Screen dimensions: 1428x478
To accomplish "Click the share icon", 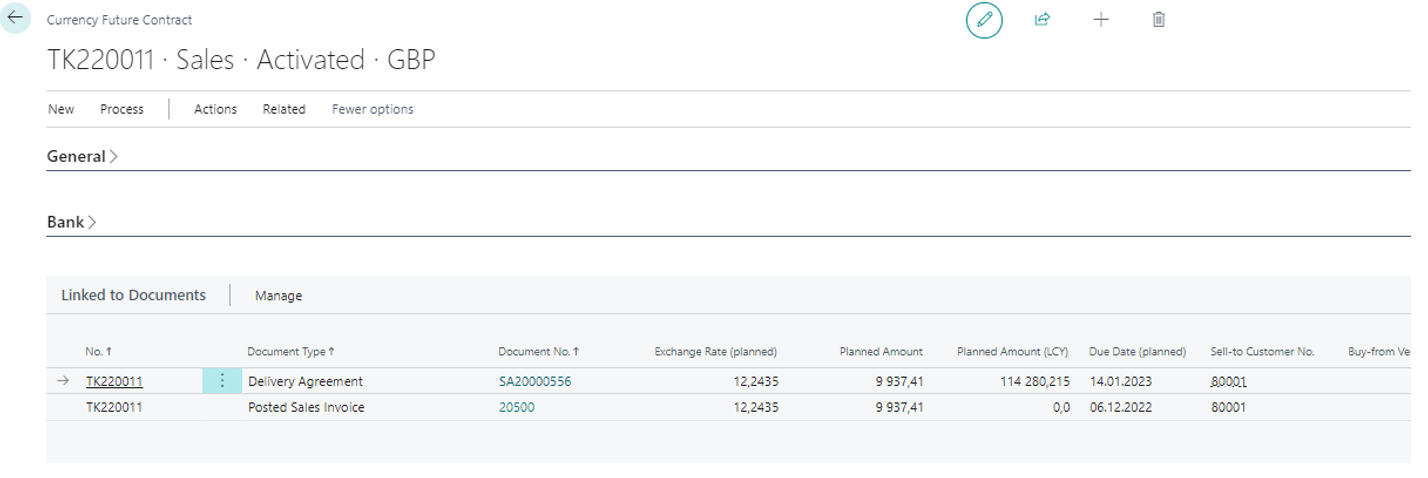I will coord(1042,20).
